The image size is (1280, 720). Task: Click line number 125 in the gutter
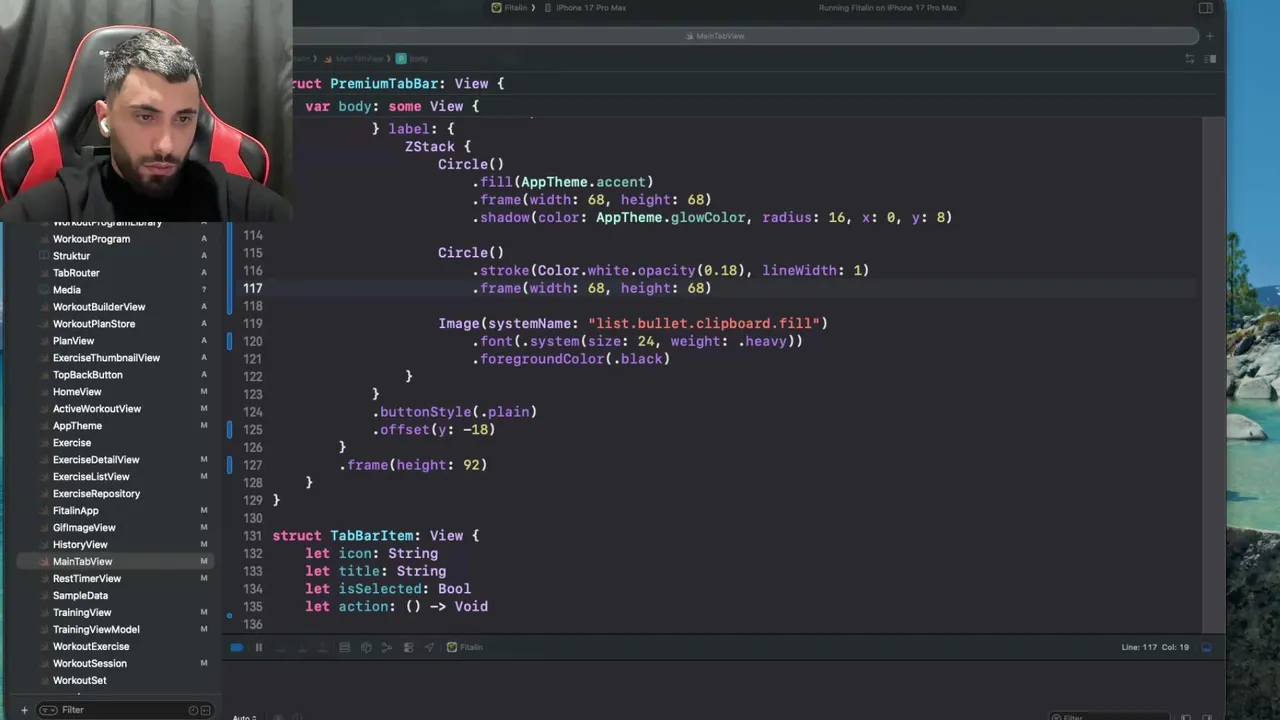[253, 429]
